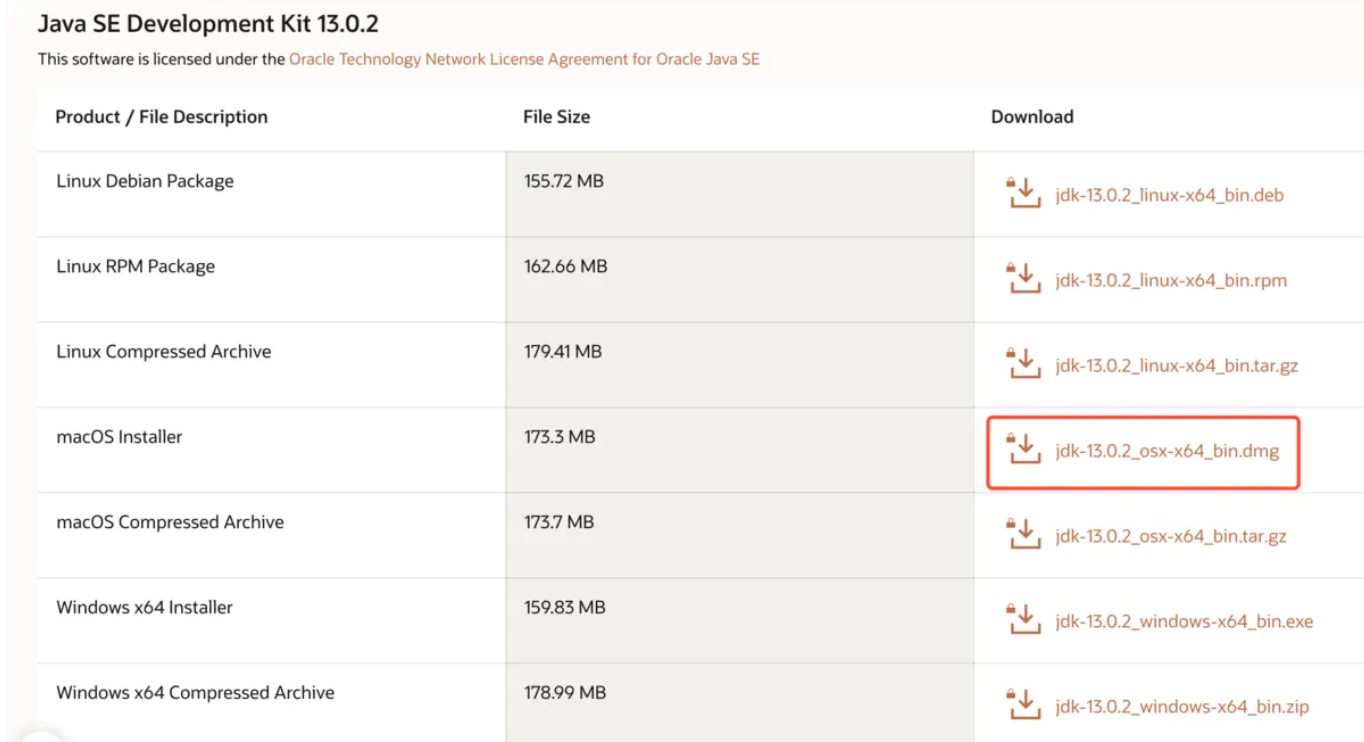Click the 178.99 MB file size
This screenshot has height=742, width=1364.
tap(565, 692)
